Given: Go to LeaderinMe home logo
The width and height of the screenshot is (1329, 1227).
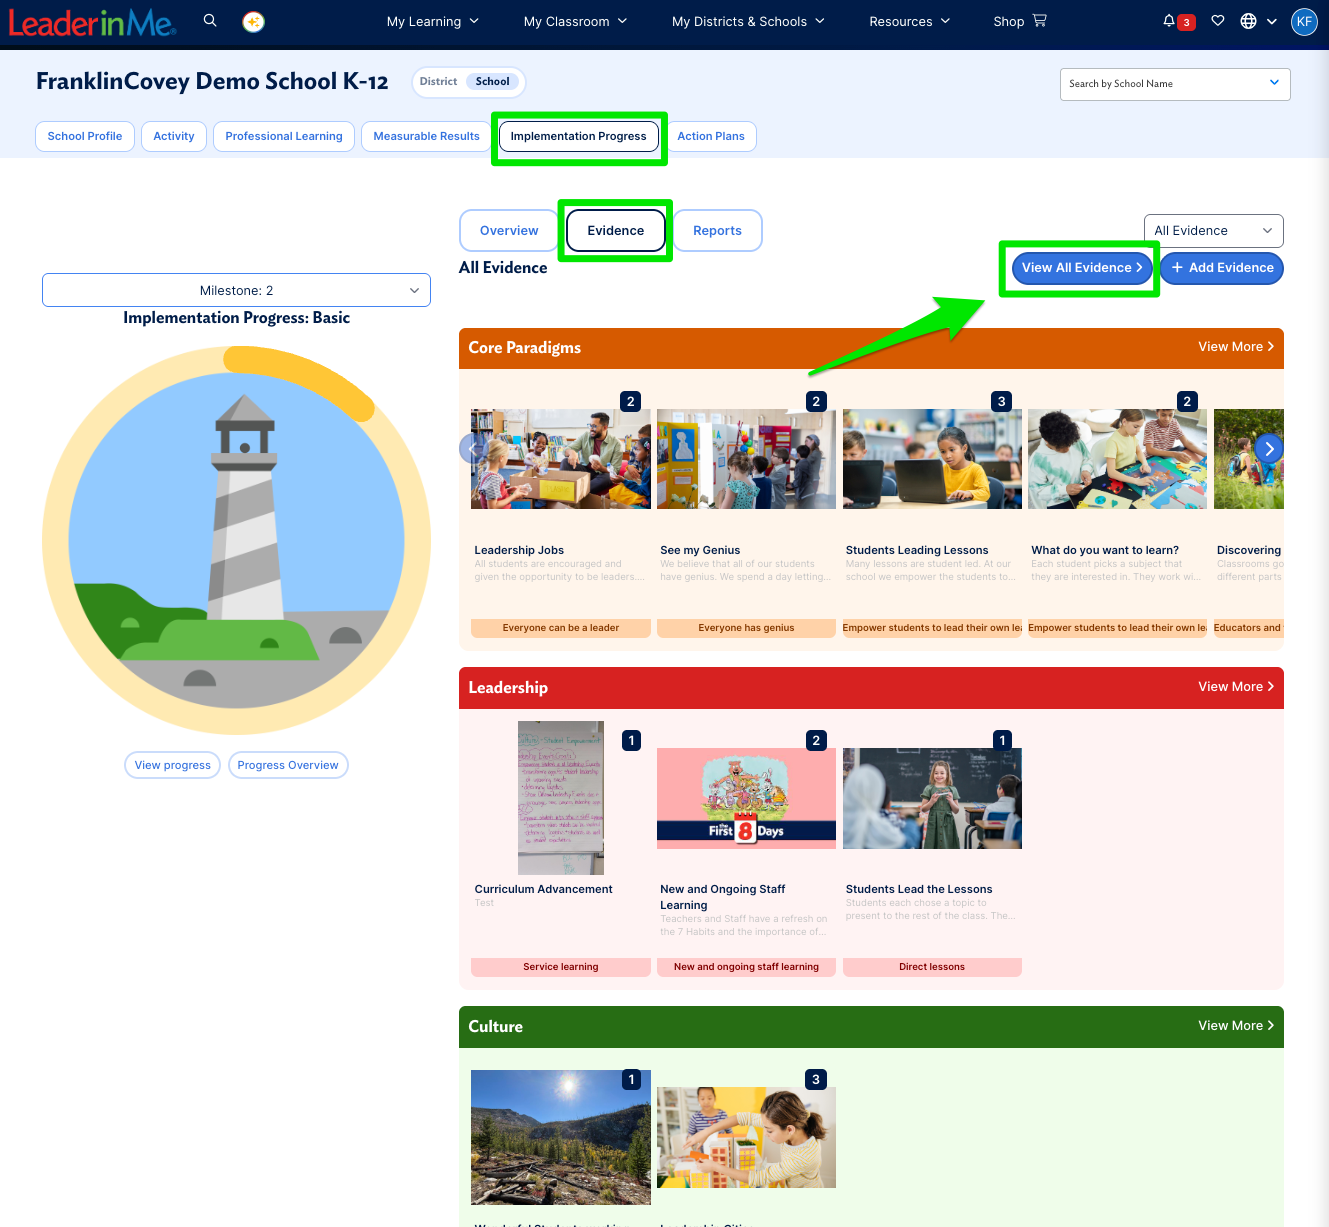Looking at the screenshot, I should click(92, 22).
